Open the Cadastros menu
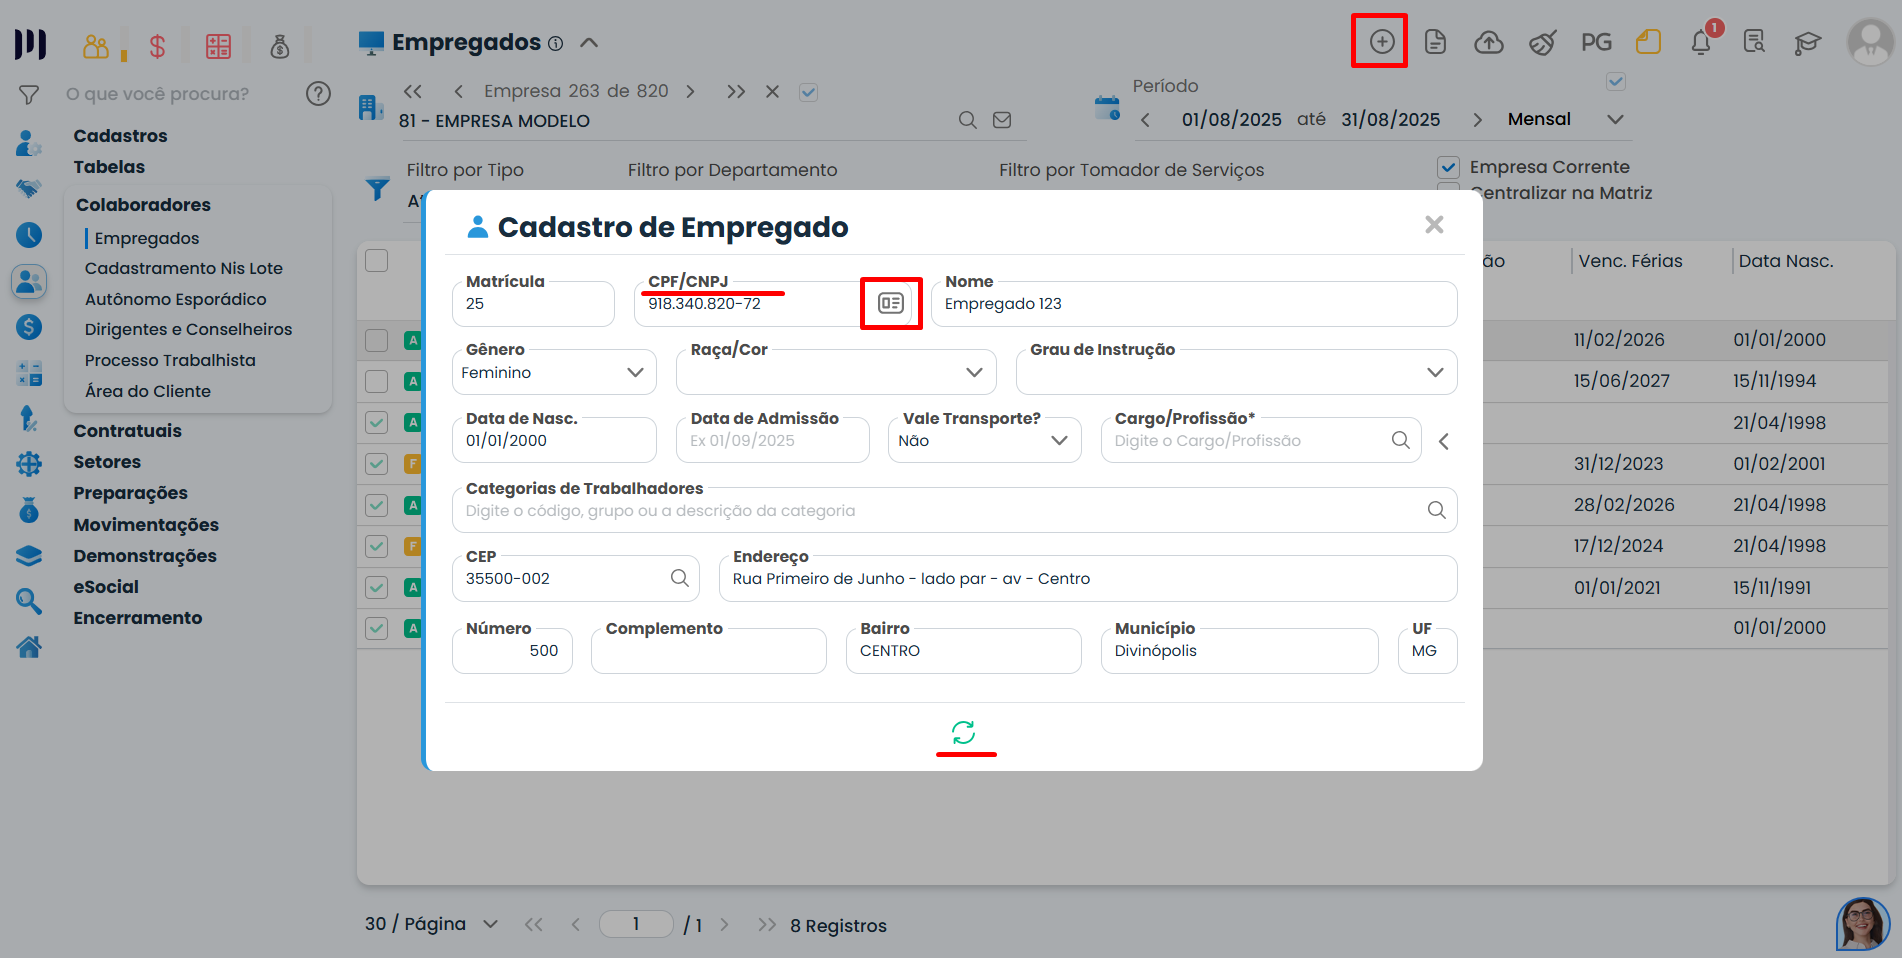The height and width of the screenshot is (958, 1902). 120,136
